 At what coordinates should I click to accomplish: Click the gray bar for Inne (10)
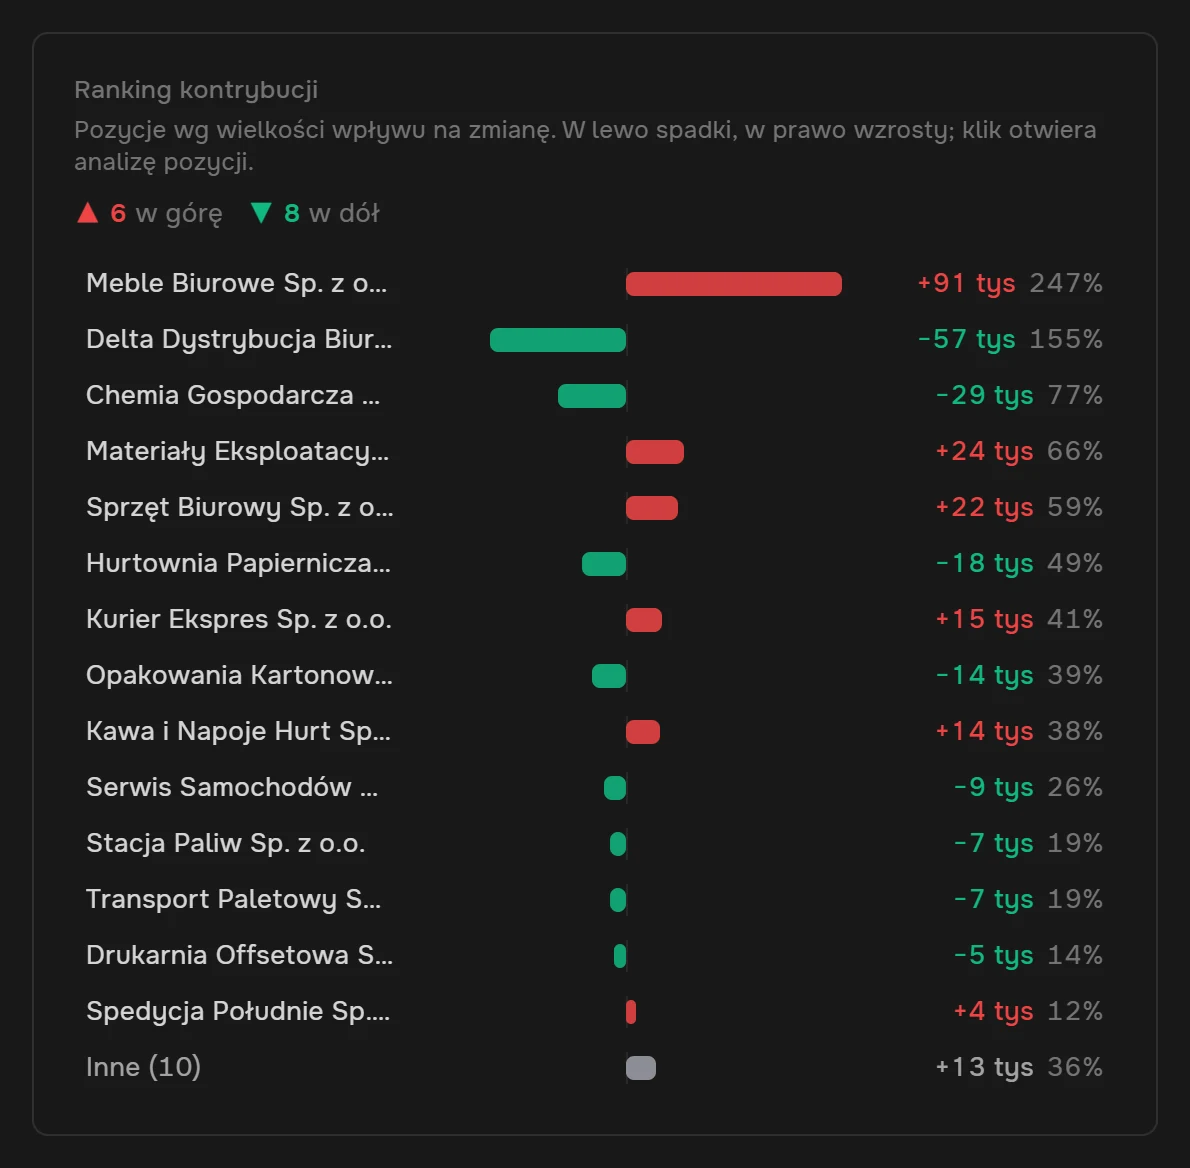pos(641,1068)
